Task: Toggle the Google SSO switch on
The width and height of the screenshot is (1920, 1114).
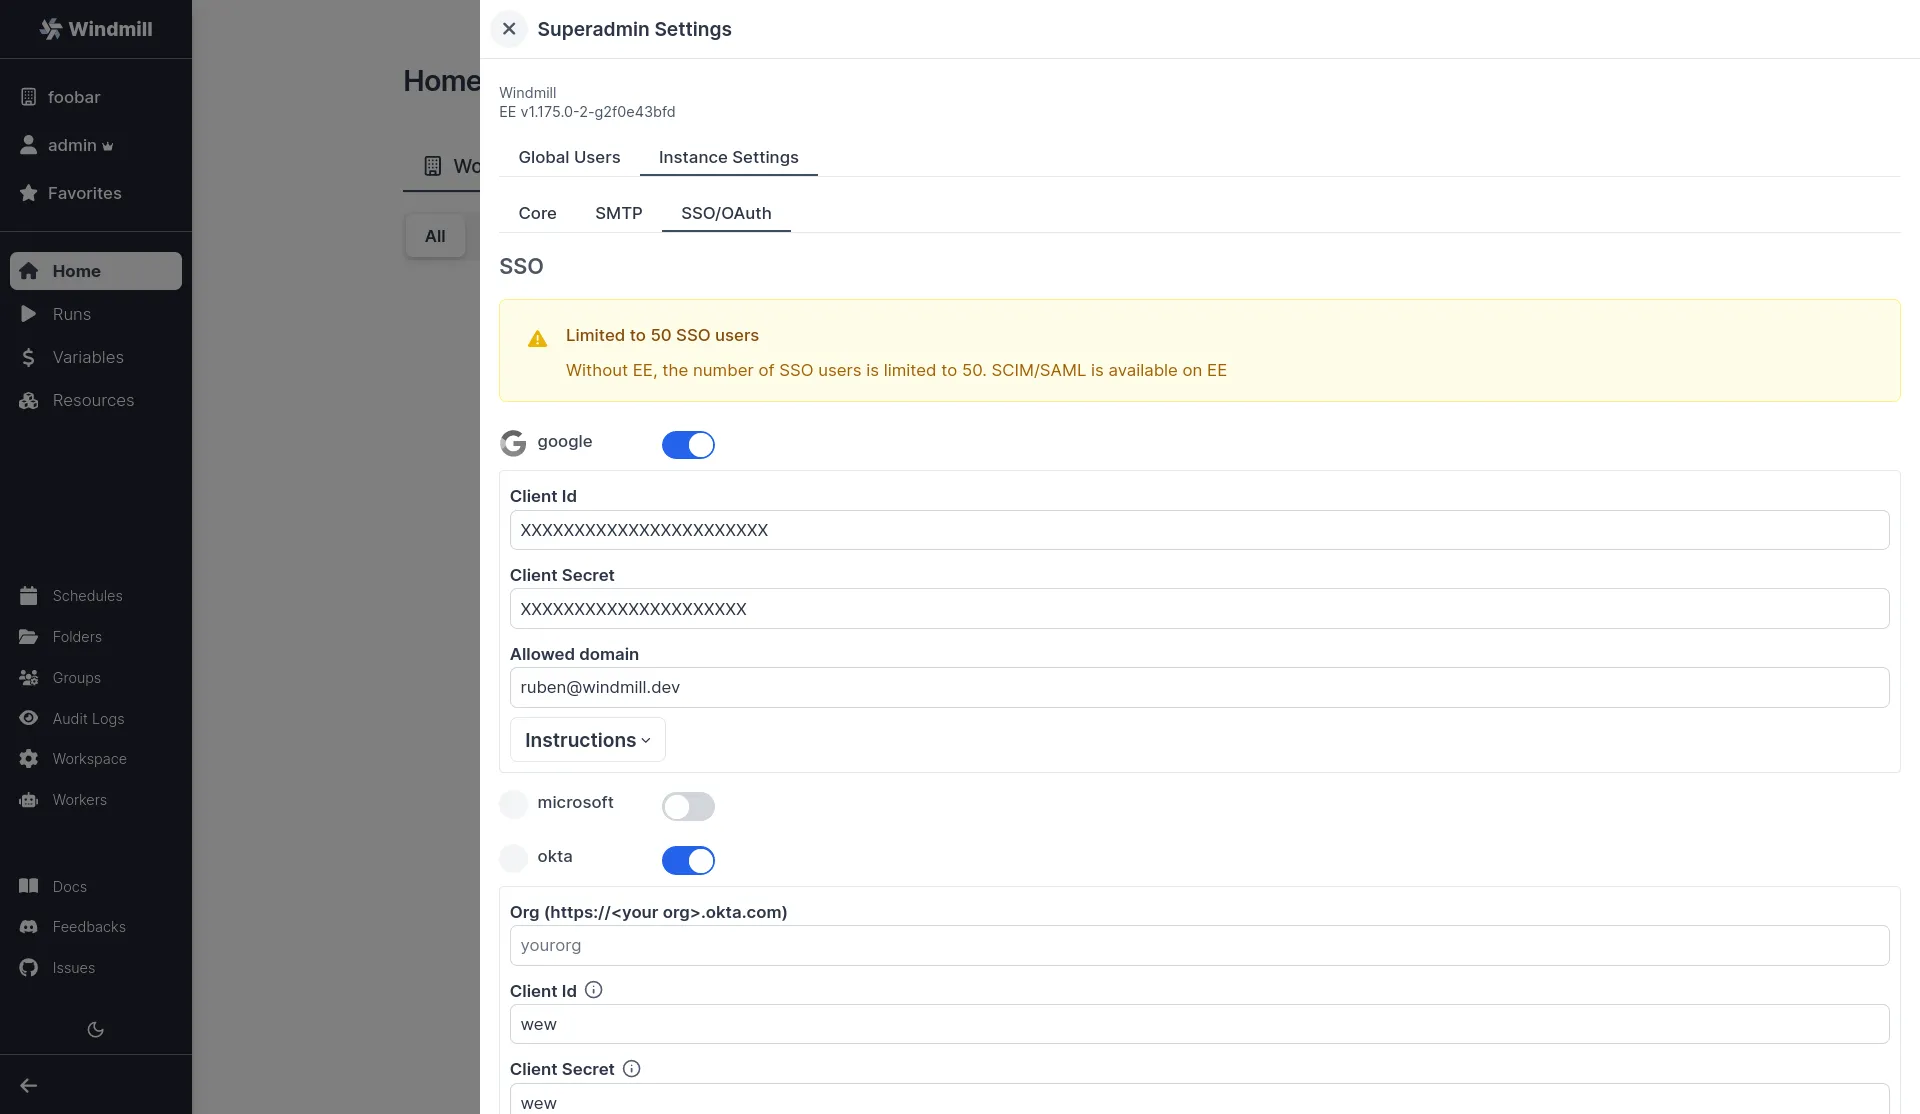Action: (x=688, y=444)
